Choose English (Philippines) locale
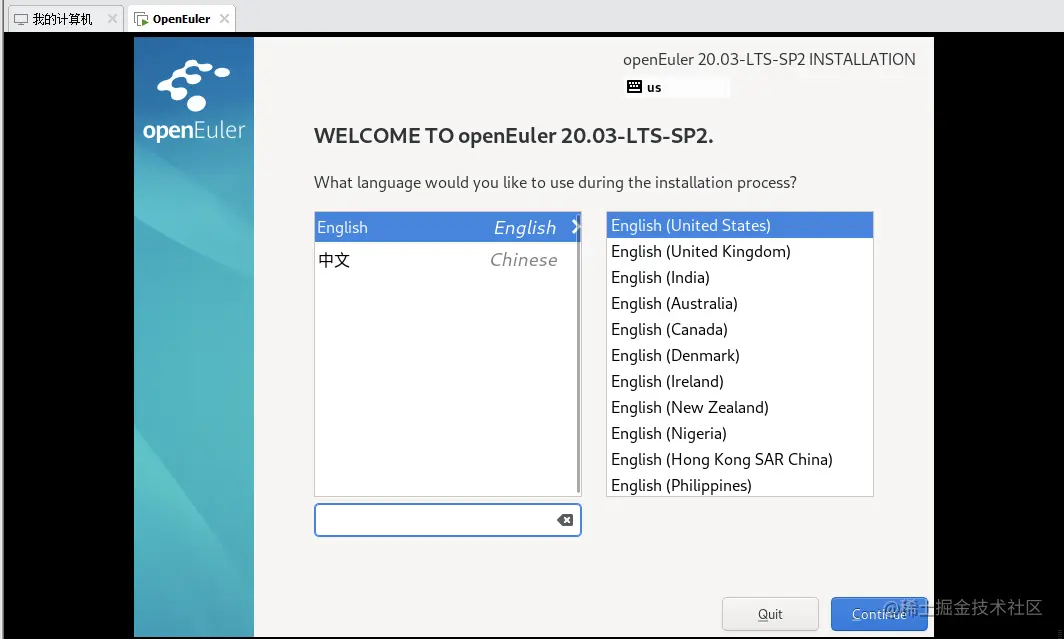 point(740,485)
